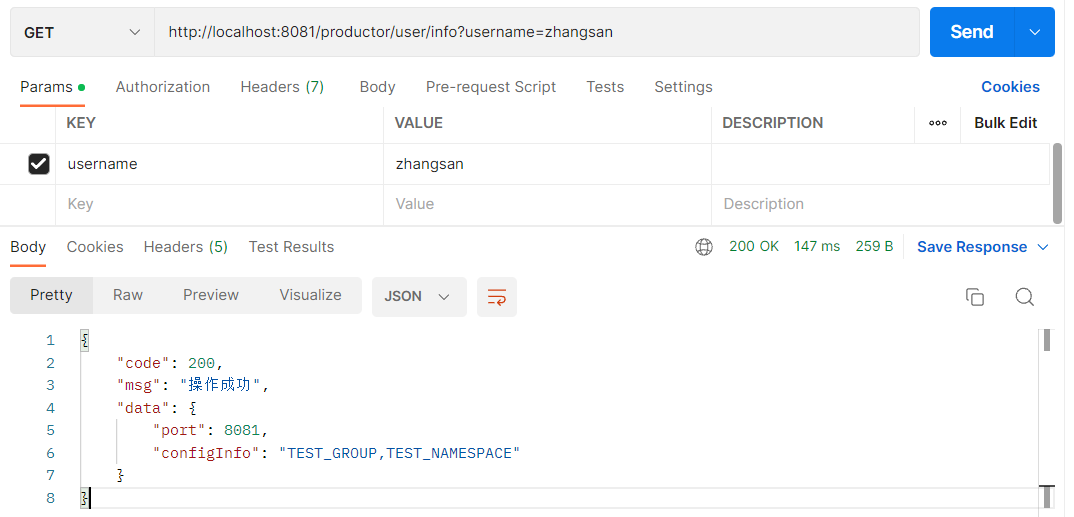Open the three-dots column options menu
Image resolution: width=1074 pixels, height=517 pixels.
click(937, 123)
